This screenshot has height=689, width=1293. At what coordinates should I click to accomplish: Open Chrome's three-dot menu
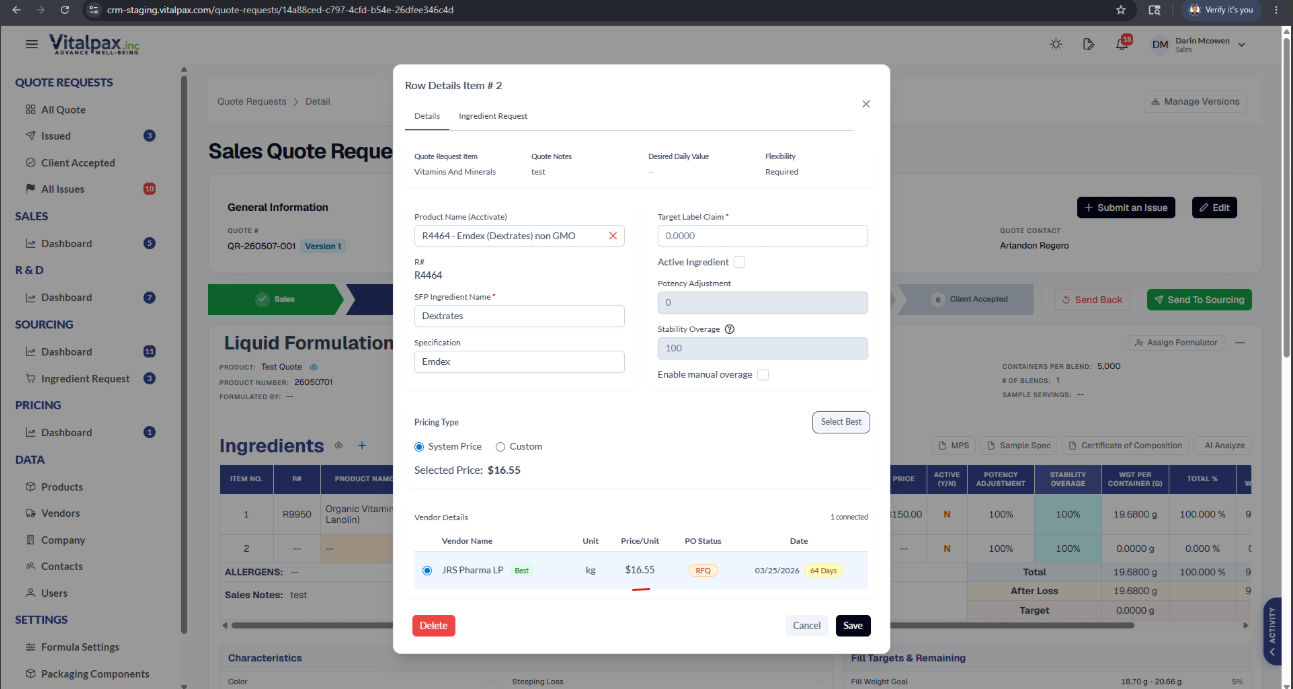pyautogui.click(x=1277, y=10)
